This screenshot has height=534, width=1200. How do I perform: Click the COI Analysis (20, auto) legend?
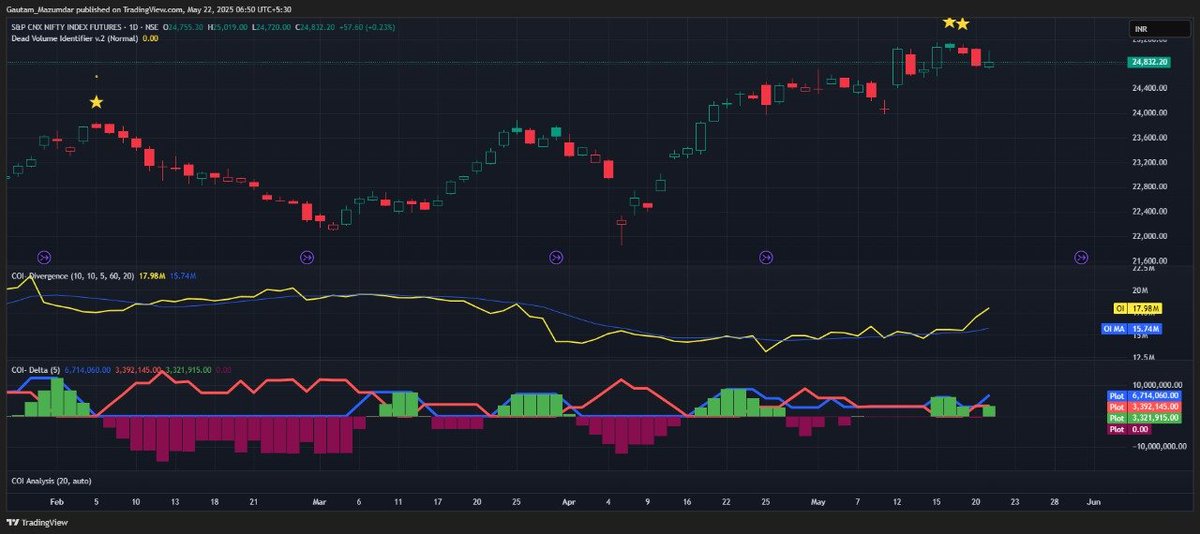51,481
